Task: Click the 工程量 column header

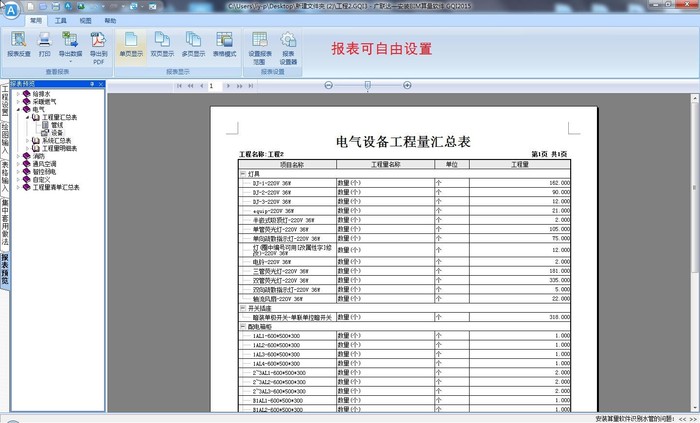Action: click(x=520, y=164)
